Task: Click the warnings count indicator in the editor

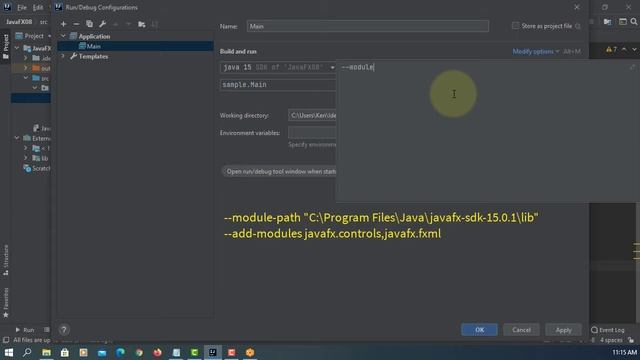Action: coord(611,49)
